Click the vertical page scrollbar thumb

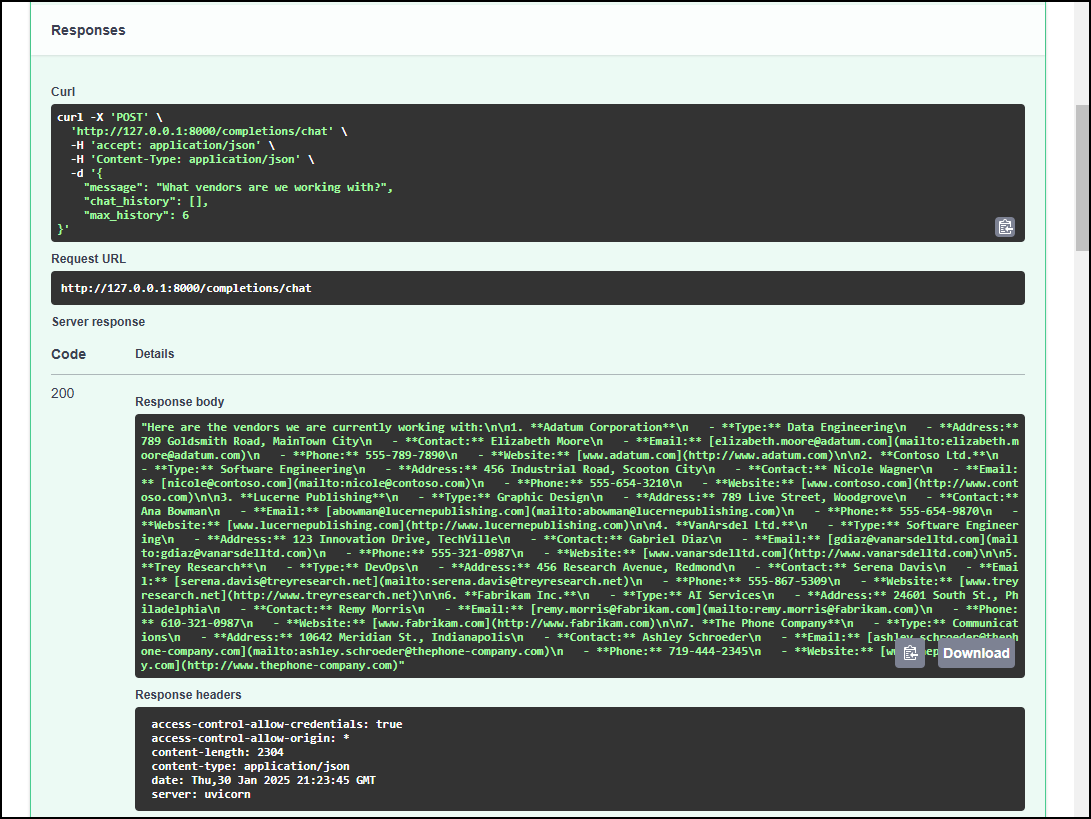(x=1082, y=177)
